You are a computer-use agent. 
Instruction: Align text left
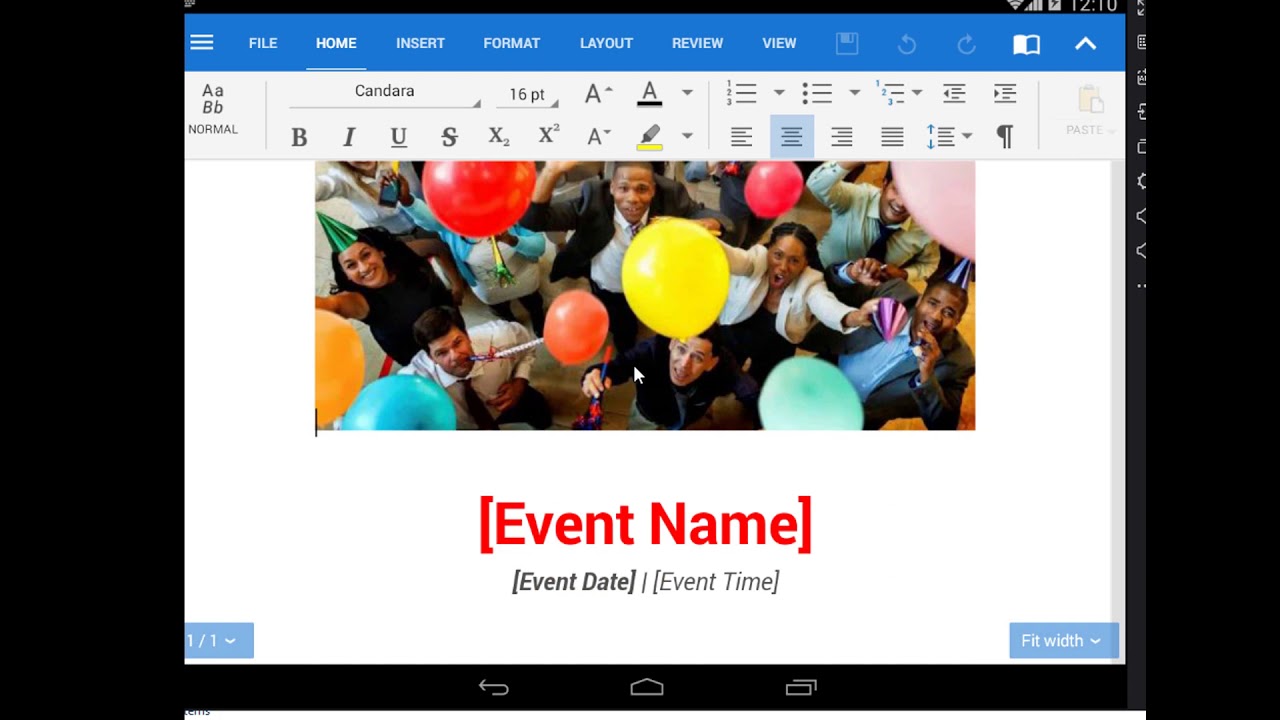point(741,137)
